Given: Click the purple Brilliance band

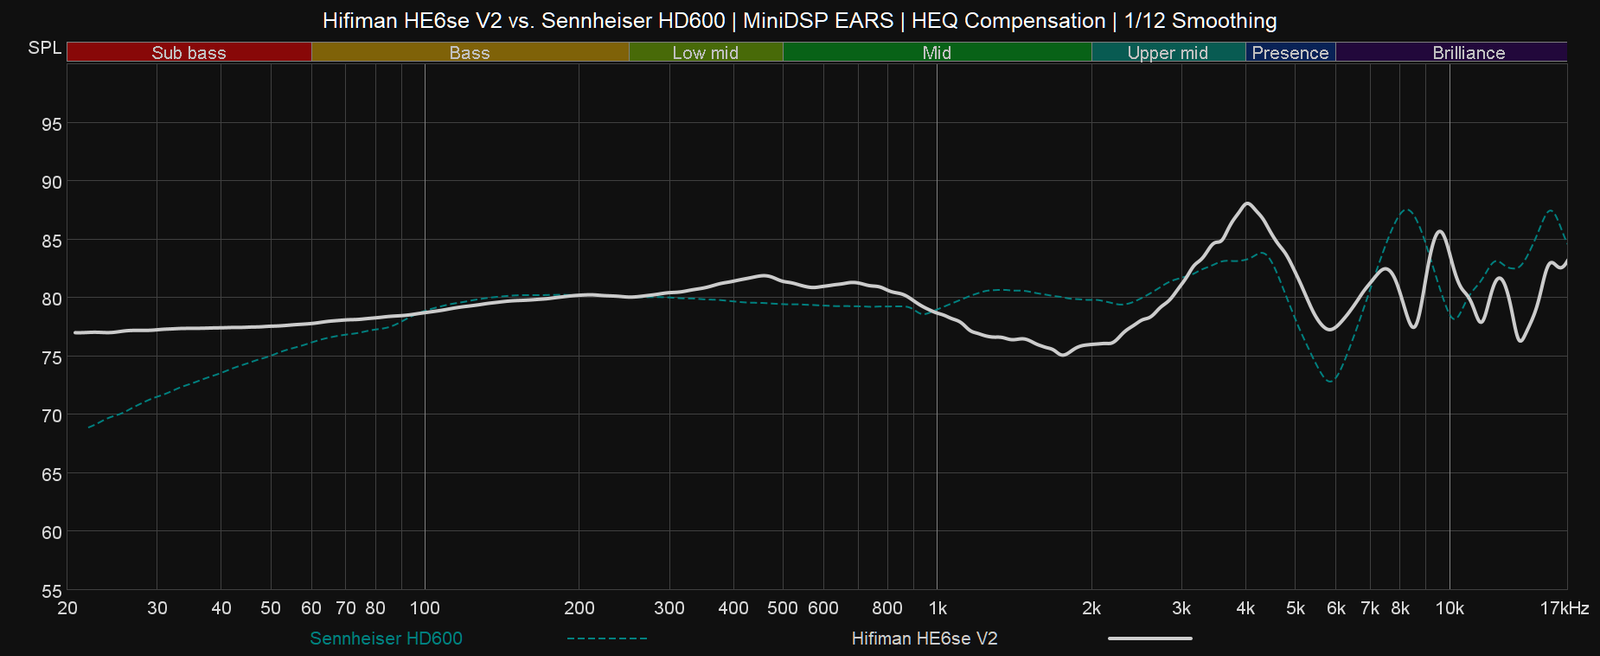Looking at the screenshot, I should click(x=1468, y=53).
